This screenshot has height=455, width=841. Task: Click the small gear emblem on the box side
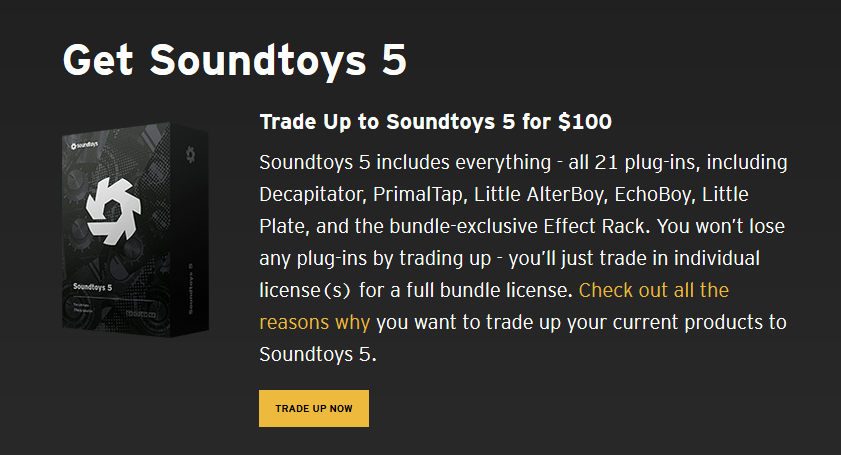click(190, 154)
